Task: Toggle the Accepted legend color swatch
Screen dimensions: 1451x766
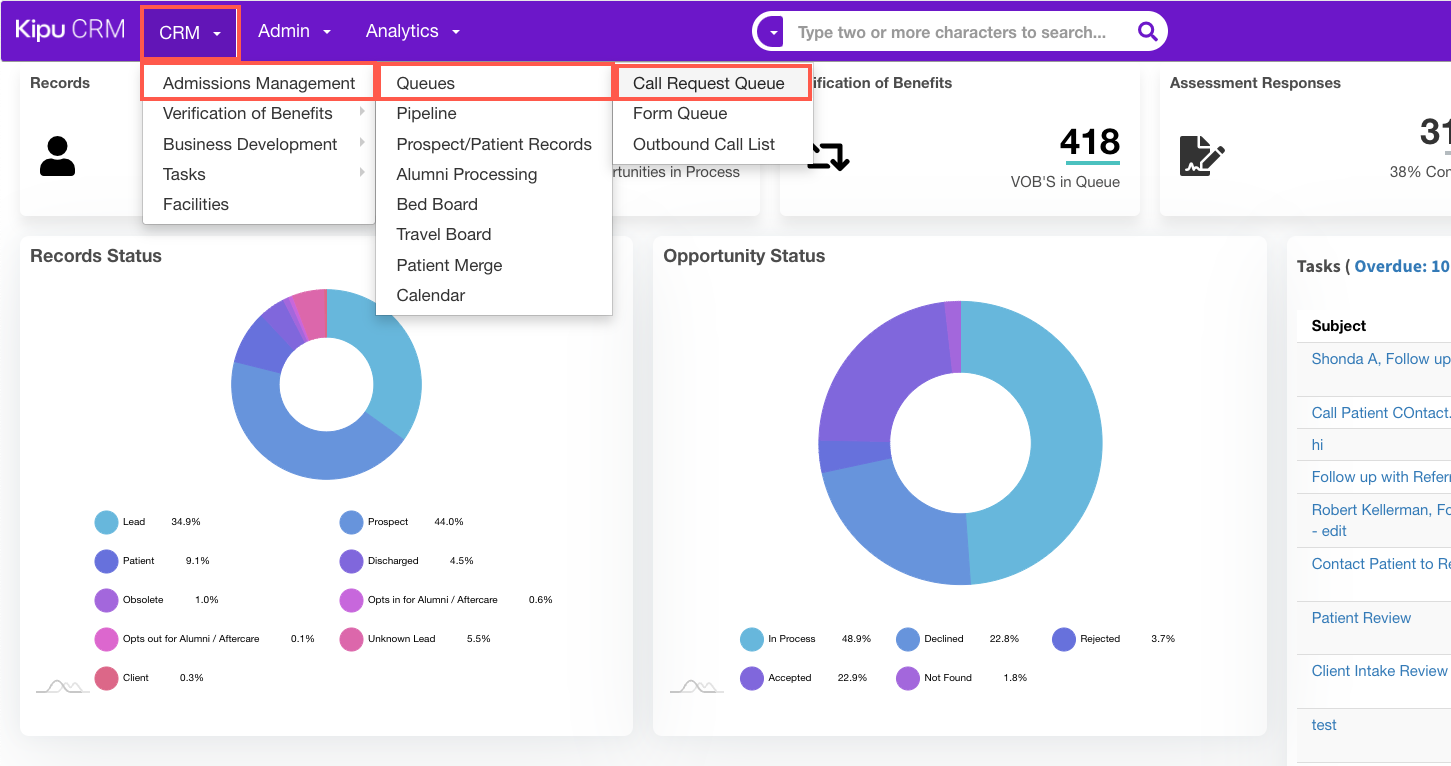Action: [752, 678]
